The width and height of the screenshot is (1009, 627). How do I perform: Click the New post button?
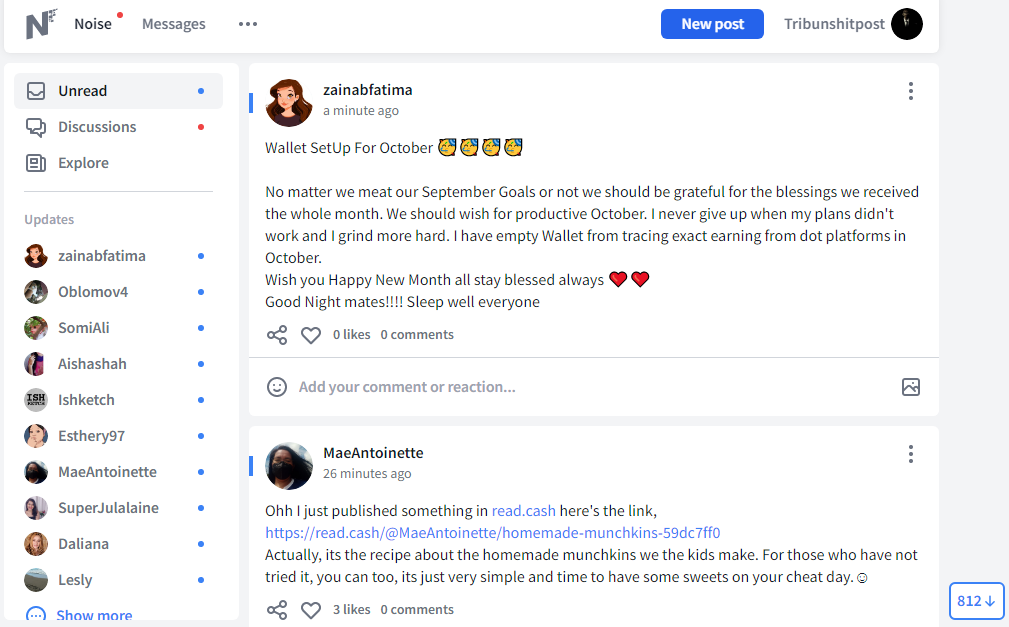(712, 24)
